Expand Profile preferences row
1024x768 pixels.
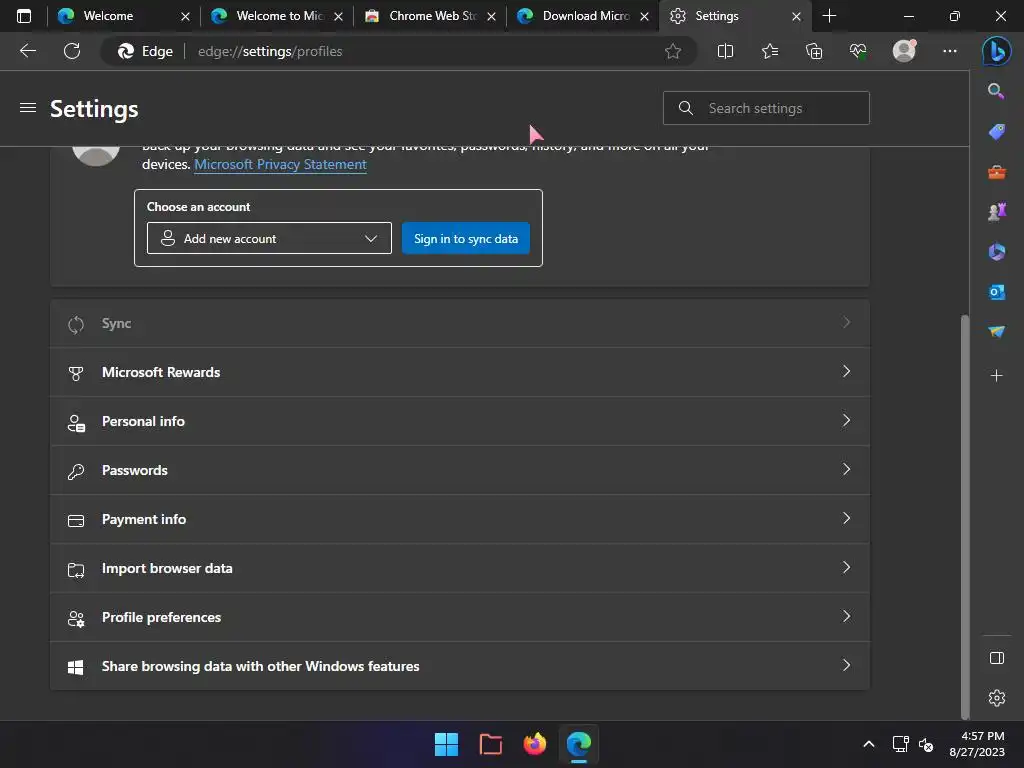click(460, 617)
